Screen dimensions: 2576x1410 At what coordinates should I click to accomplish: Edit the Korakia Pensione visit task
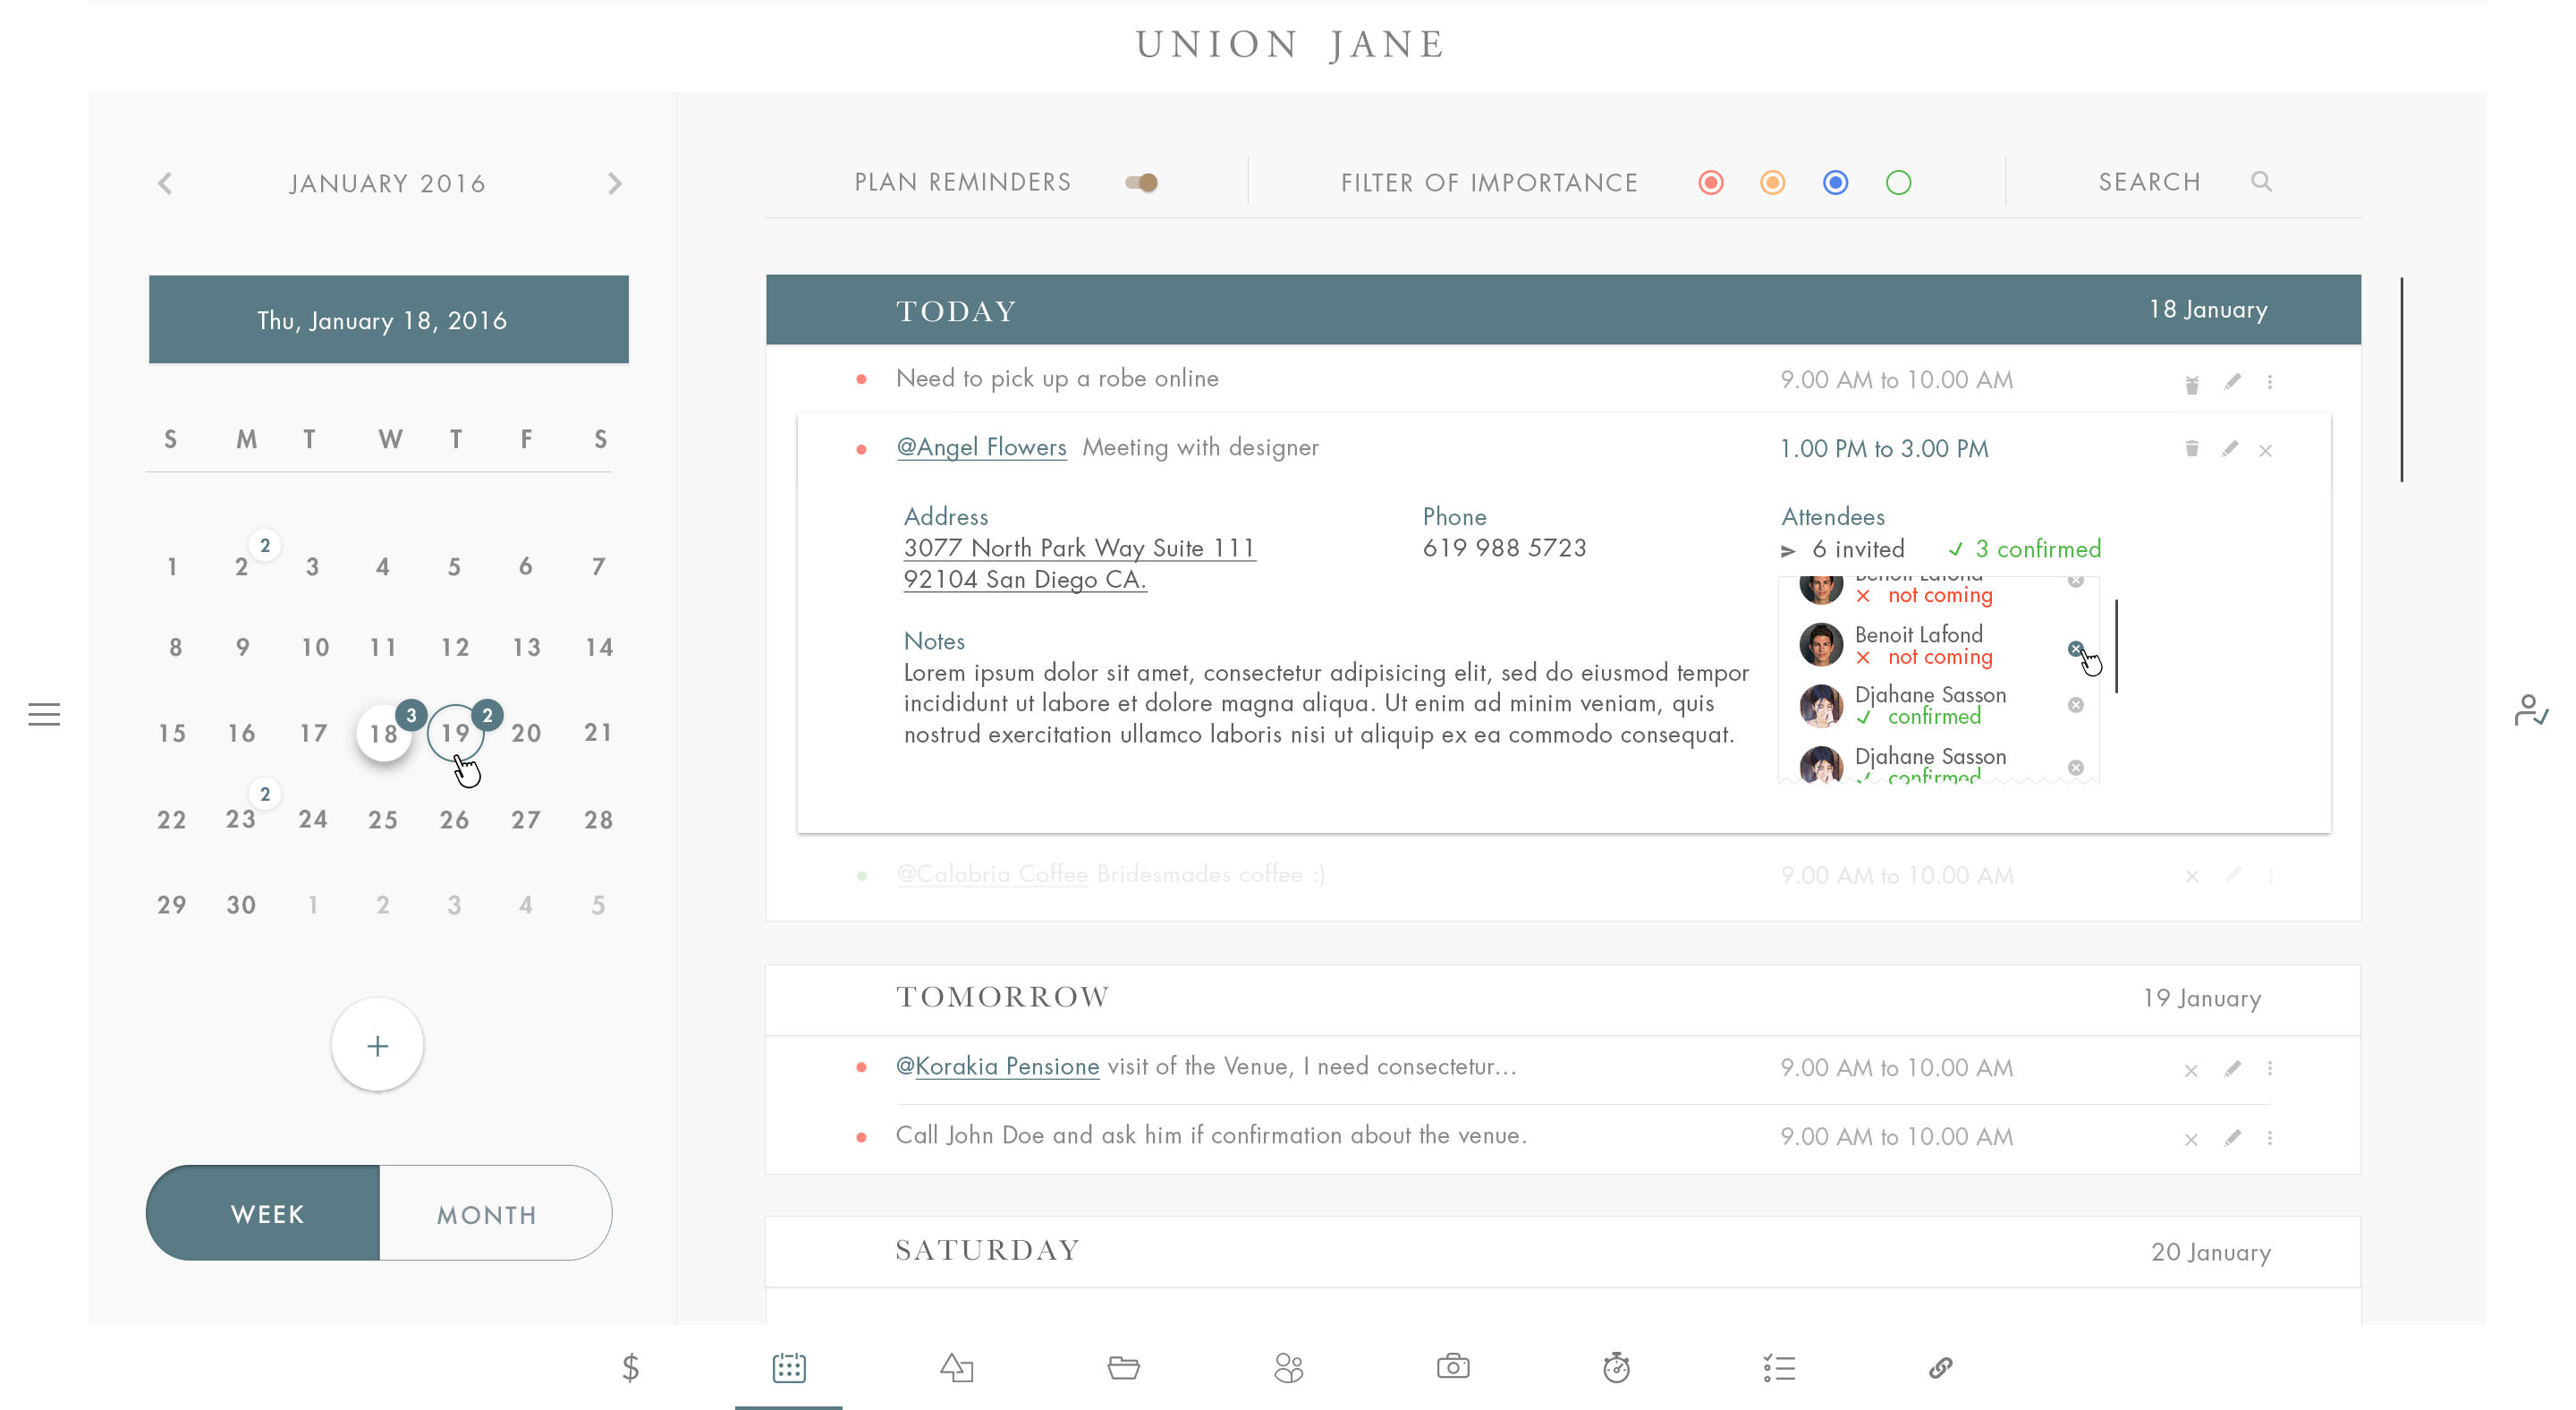[2232, 1069]
